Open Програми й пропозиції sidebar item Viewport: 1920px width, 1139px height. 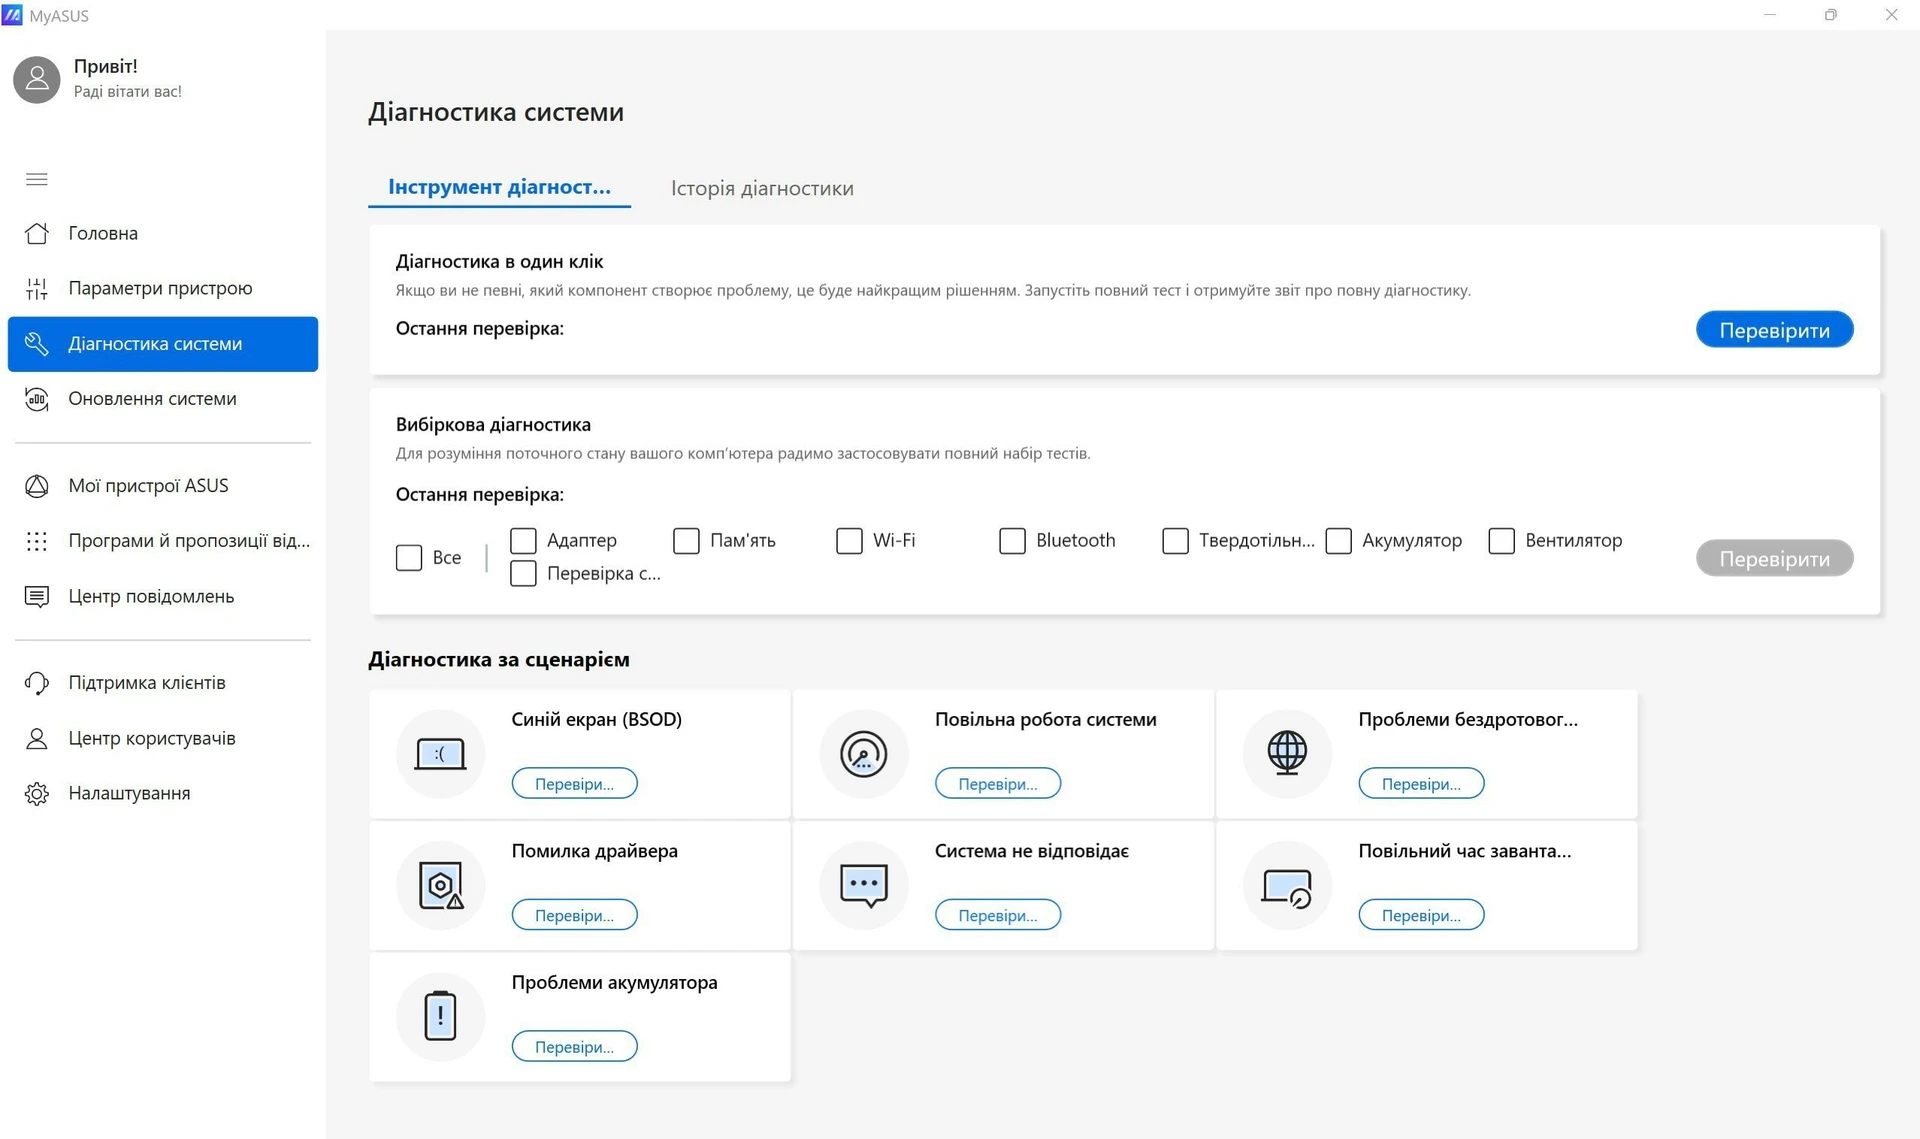click(163, 541)
